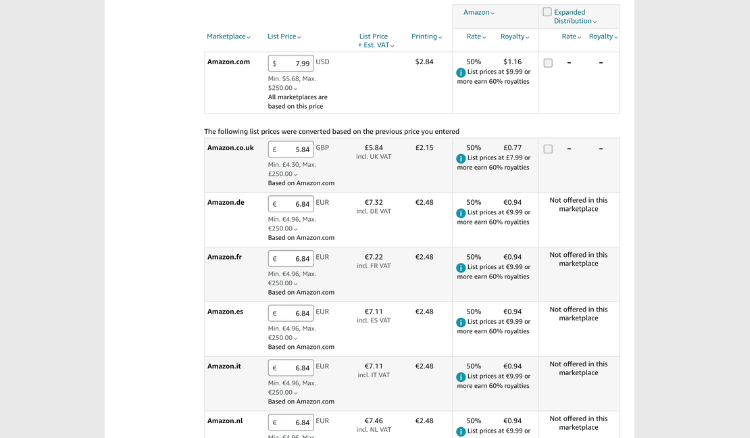Open the Marketplace column dropdown

coord(228,36)
